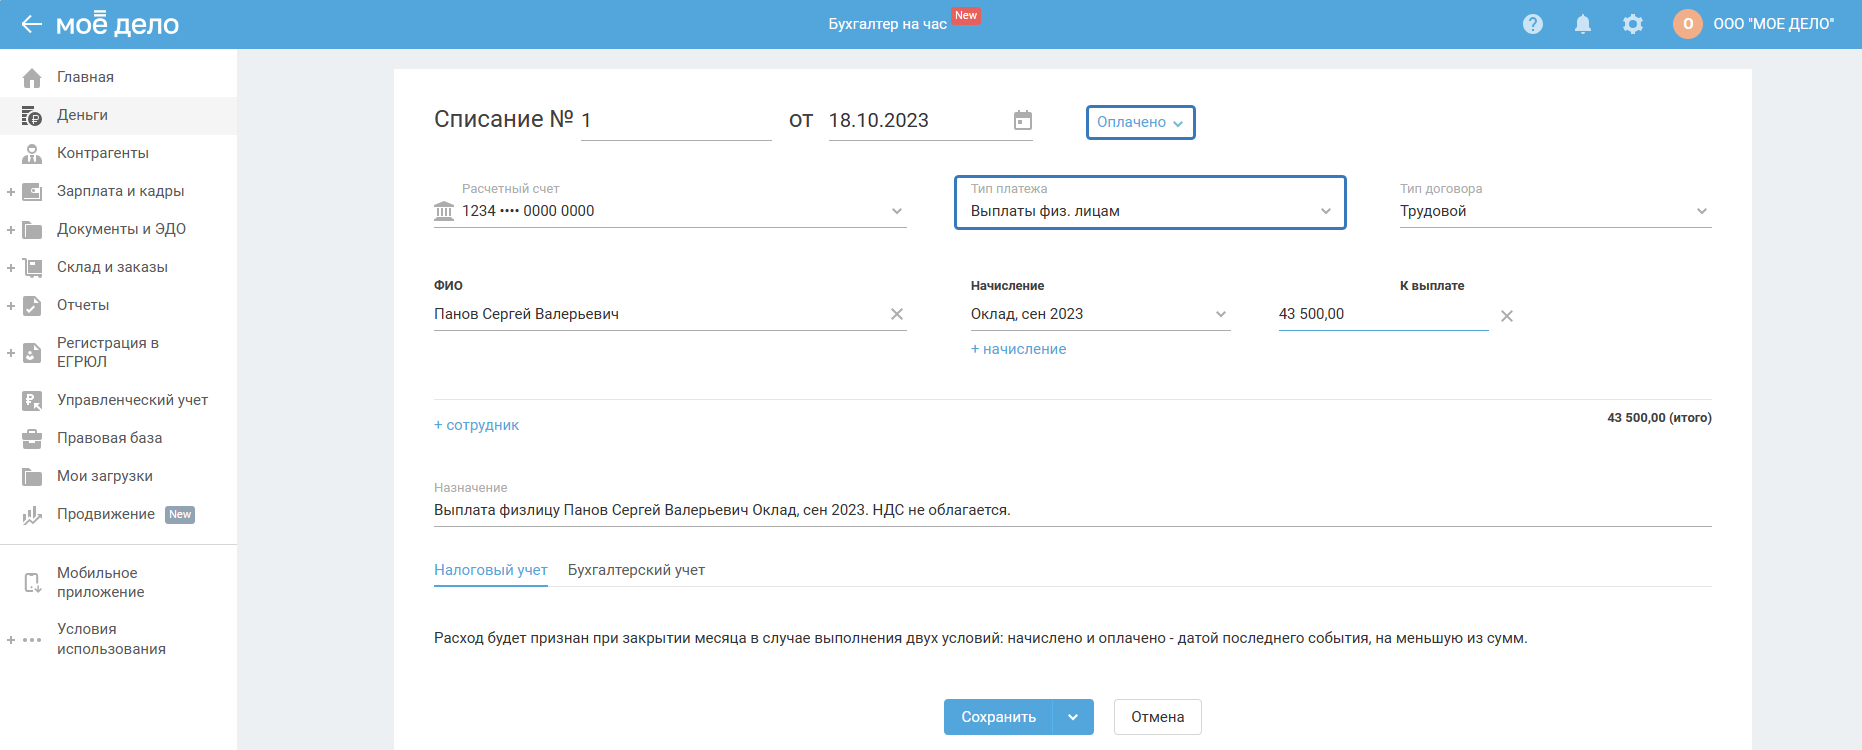Click the cart icon beside Склад и заказы

[32, 267]
